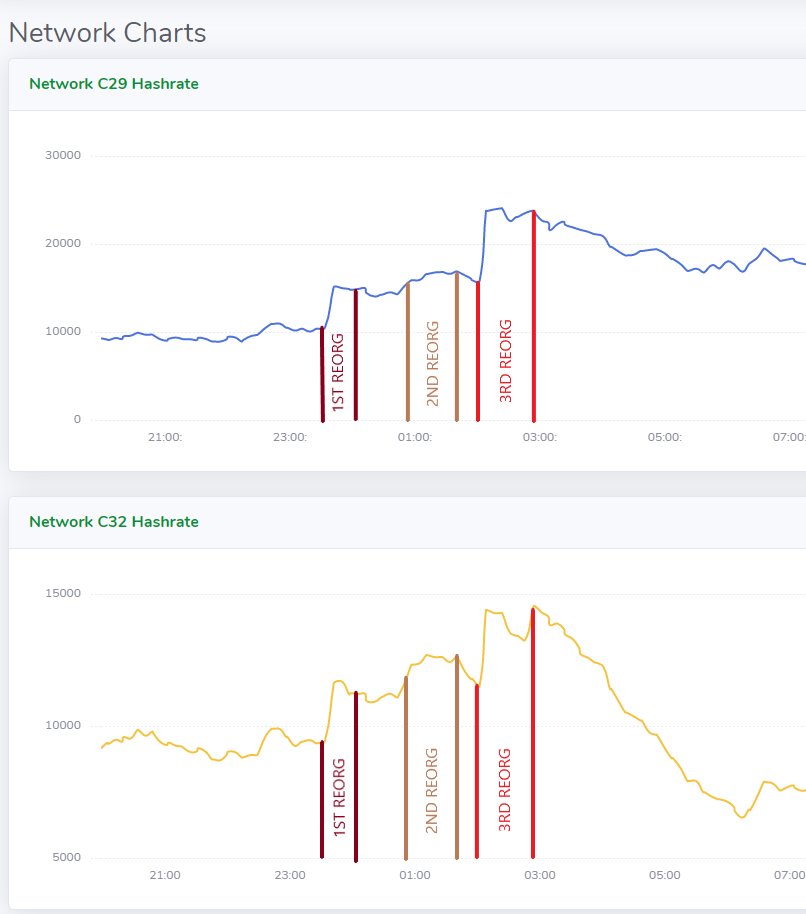Viewport: 806px width, 914px height.
Task: Click the 10000 y-axis label in C32 chart
Action: (63, 725)
